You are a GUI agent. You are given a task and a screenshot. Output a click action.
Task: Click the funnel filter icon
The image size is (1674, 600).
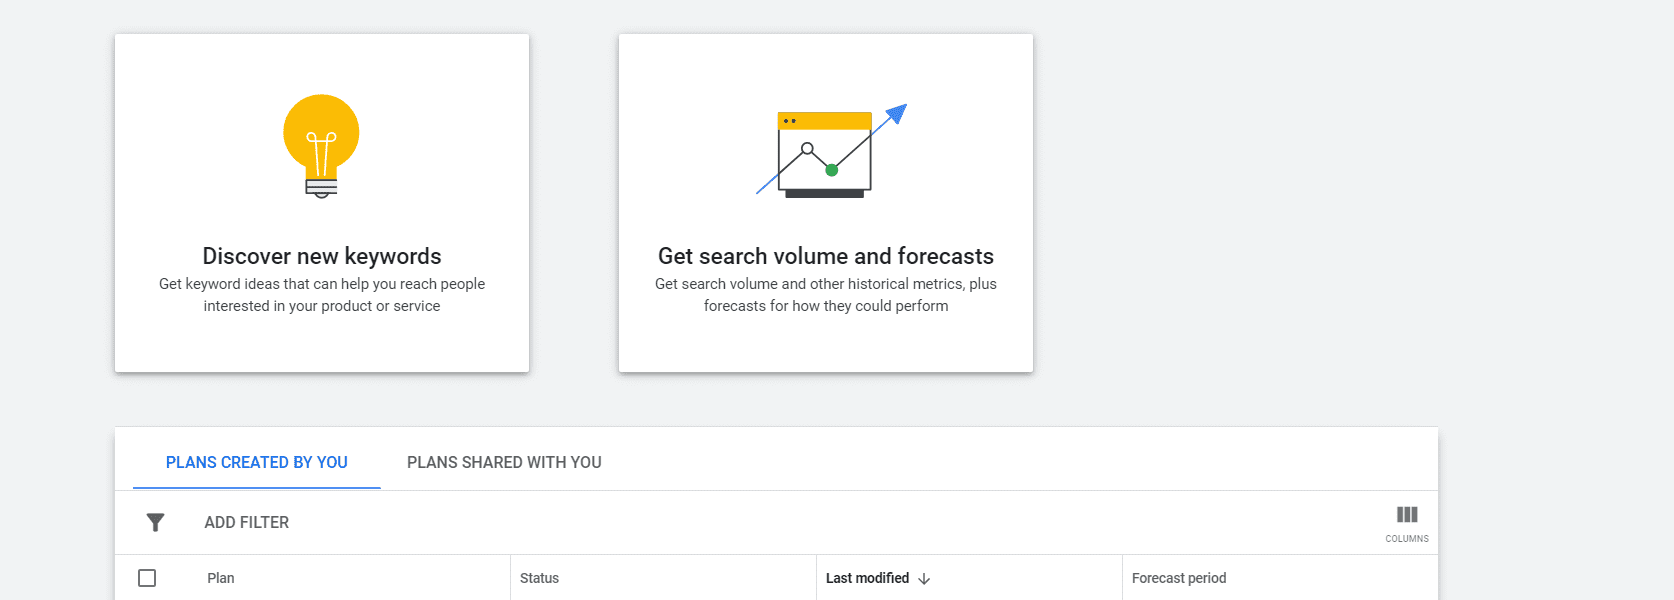(x=155, y=522)
